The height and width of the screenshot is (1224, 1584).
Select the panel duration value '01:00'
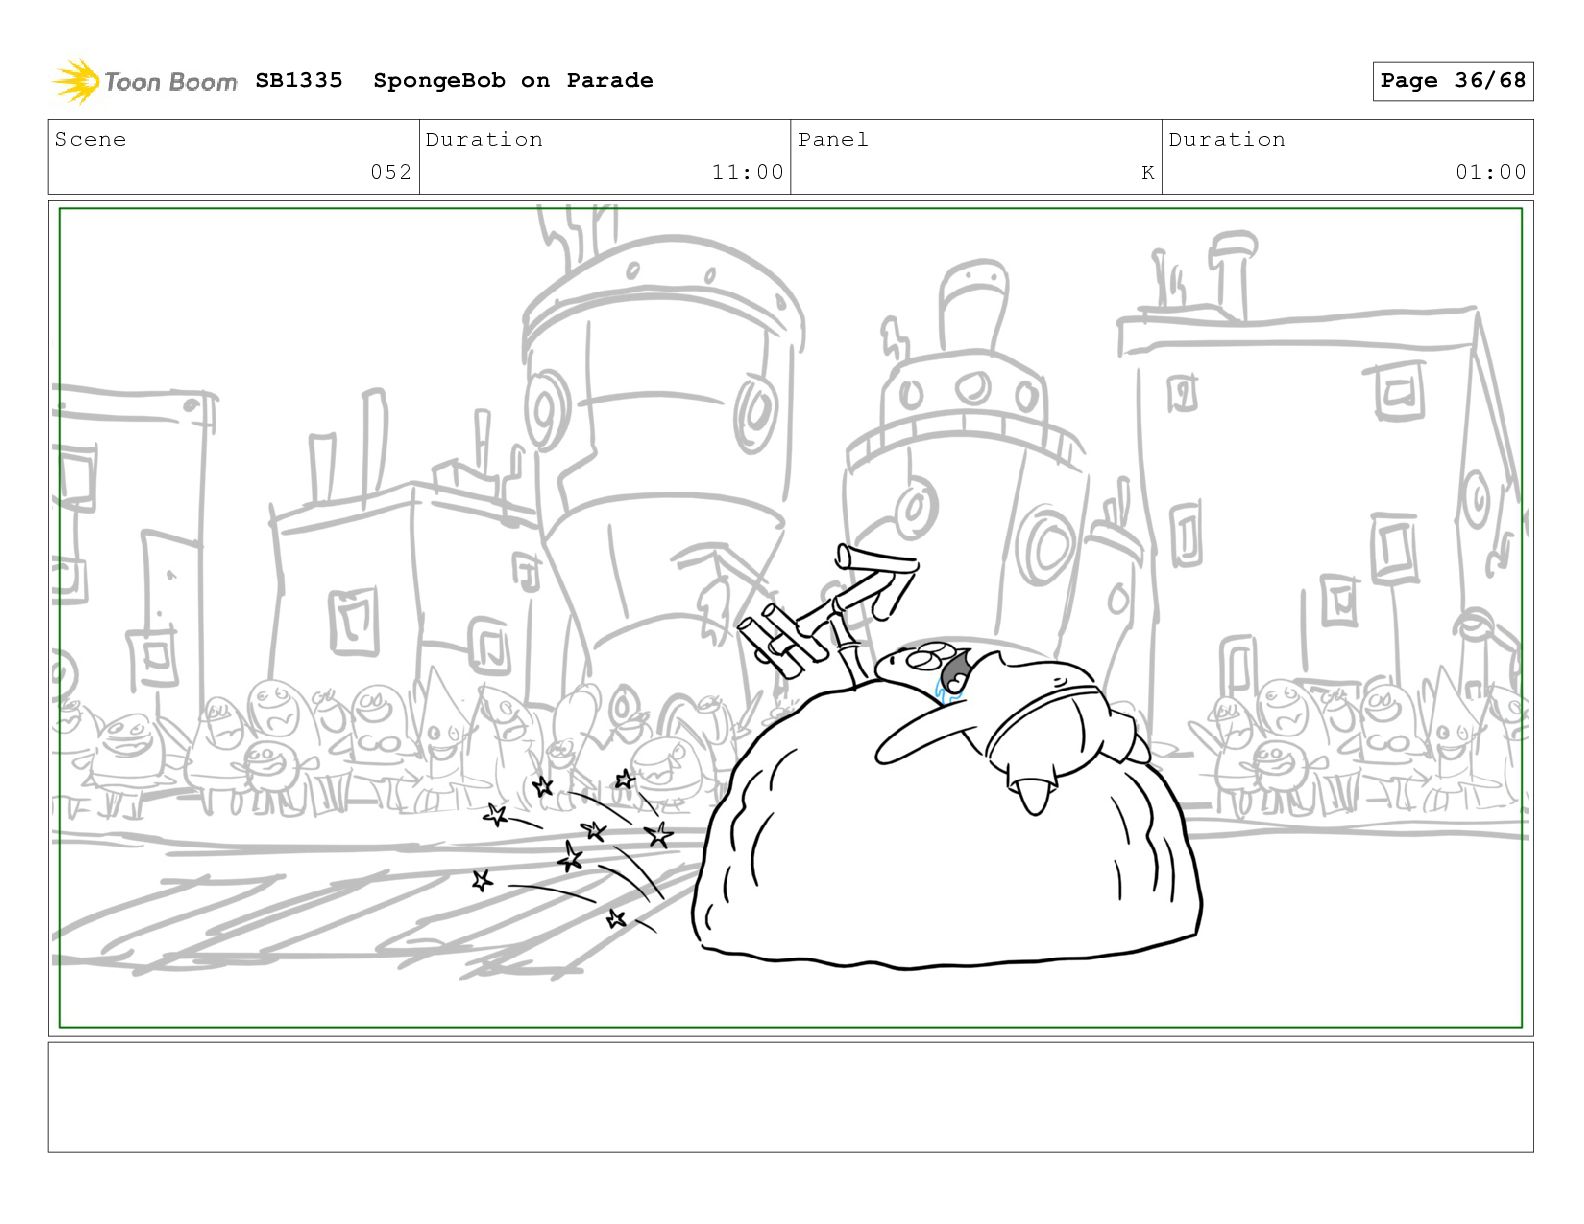pos(1491,172)
